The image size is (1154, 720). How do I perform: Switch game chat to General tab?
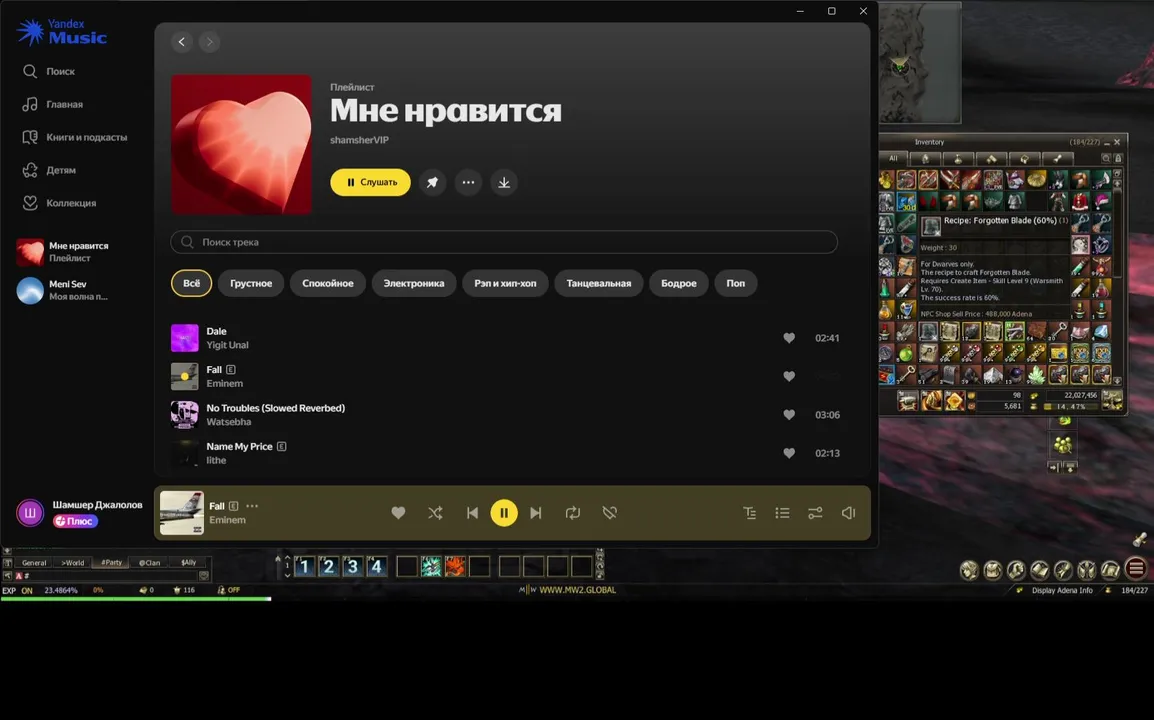click(x=34, y=562)
